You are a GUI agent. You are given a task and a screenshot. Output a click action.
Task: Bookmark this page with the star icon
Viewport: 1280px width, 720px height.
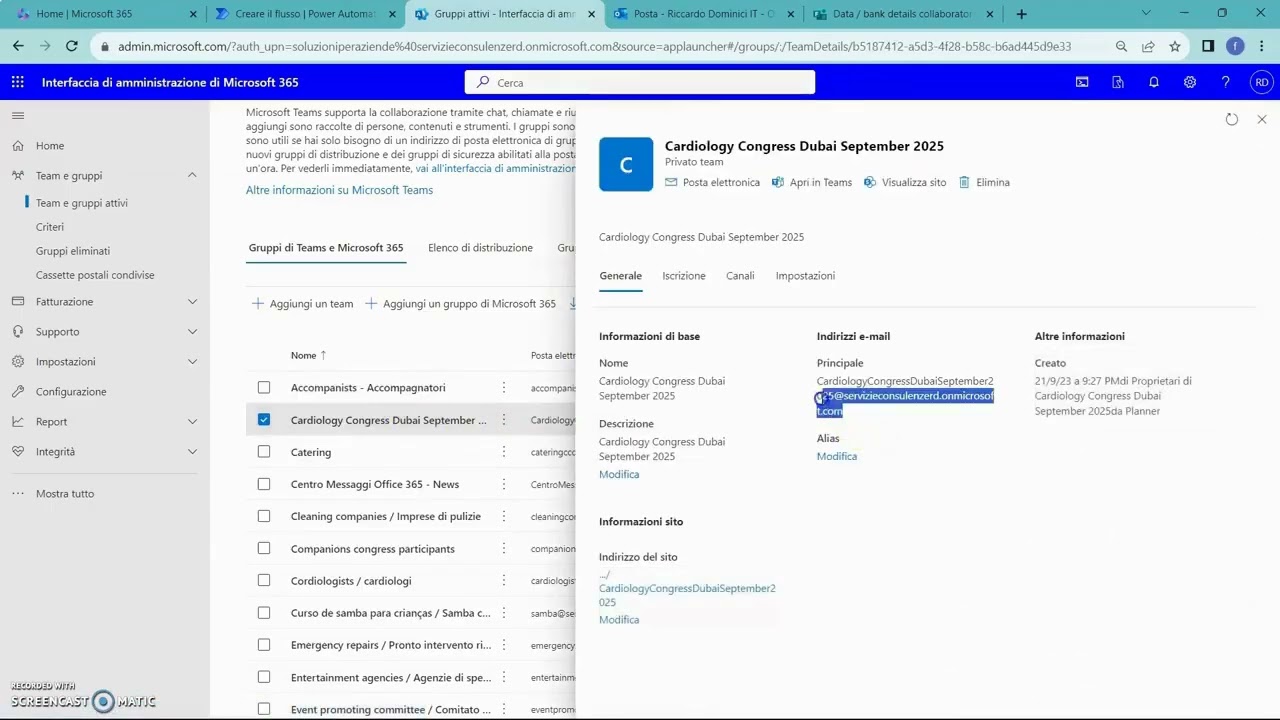(x=1175, y=46)
